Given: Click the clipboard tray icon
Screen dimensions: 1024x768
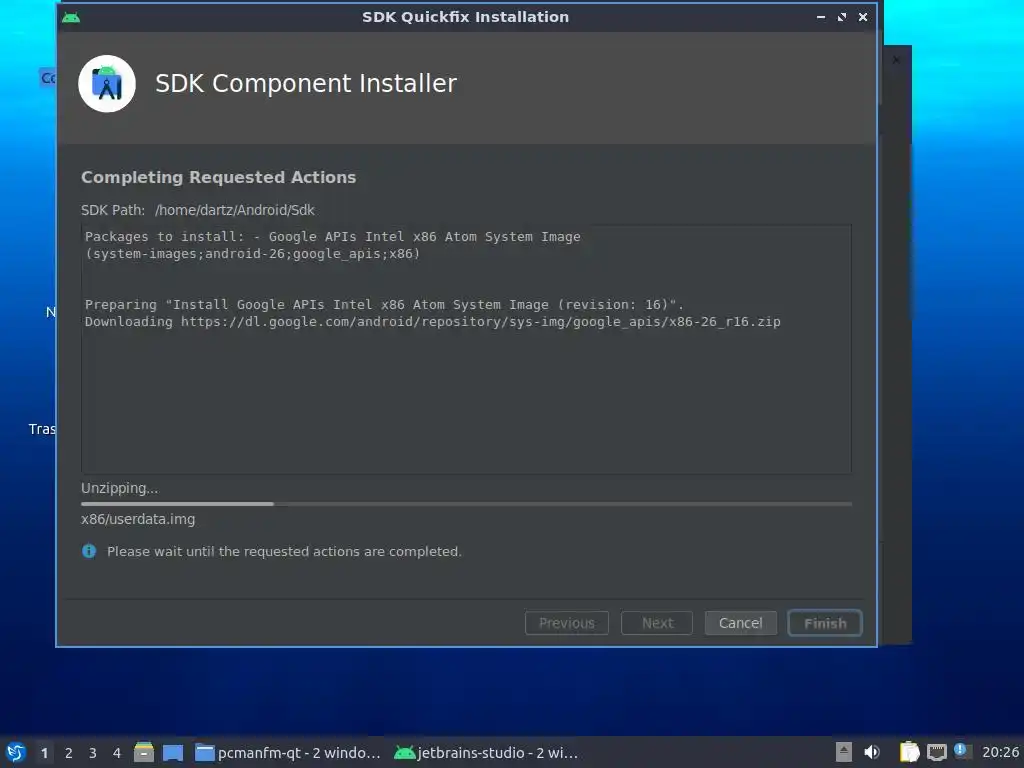Looking at the screenshot, I should [909, 752].
